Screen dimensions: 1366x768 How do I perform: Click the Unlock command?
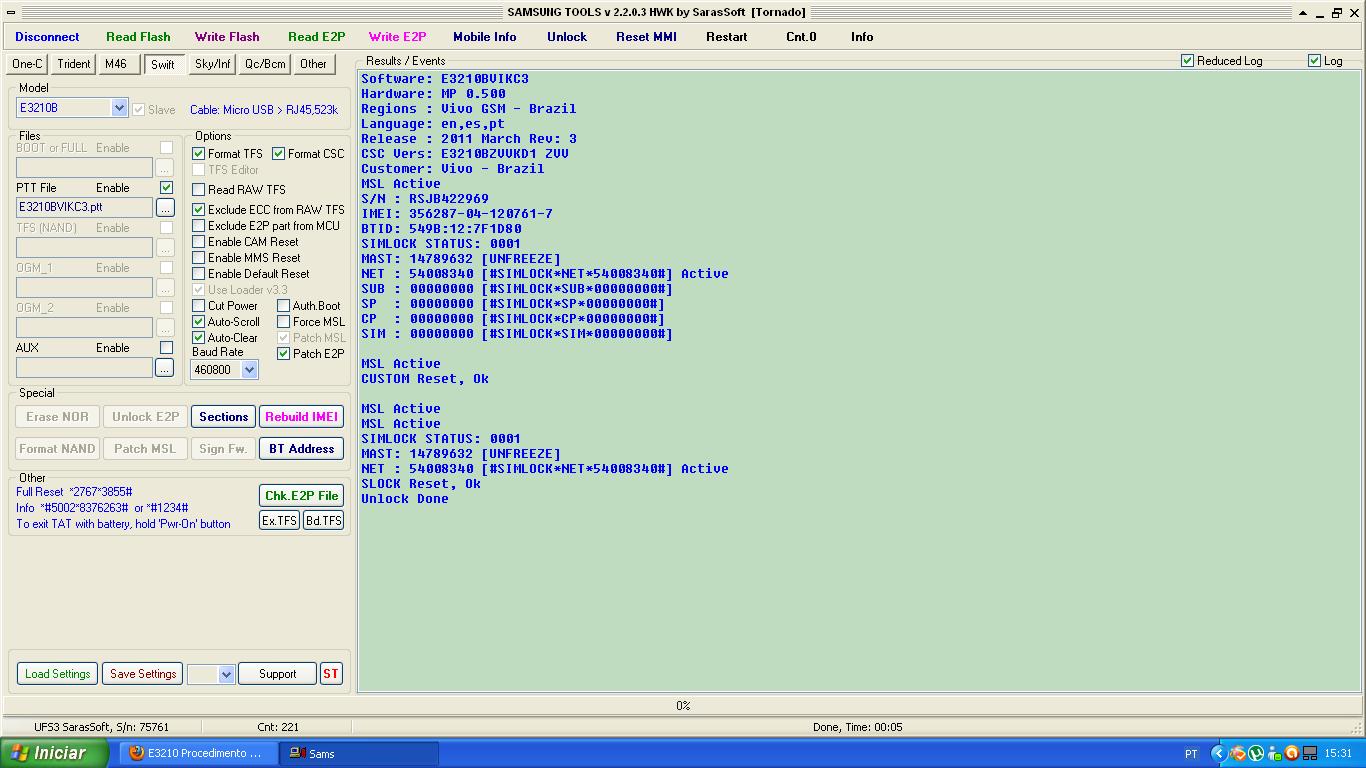(567, 37)
